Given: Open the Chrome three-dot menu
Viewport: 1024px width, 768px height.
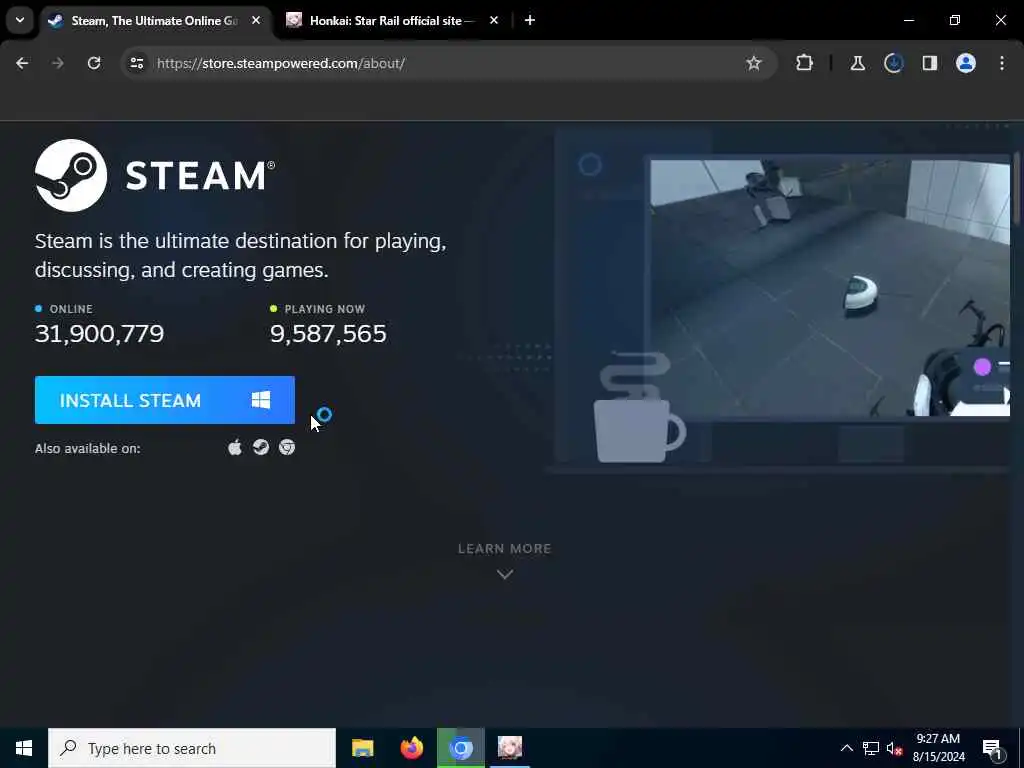Looking at the screenshot, I should (x=1002, y=63).
